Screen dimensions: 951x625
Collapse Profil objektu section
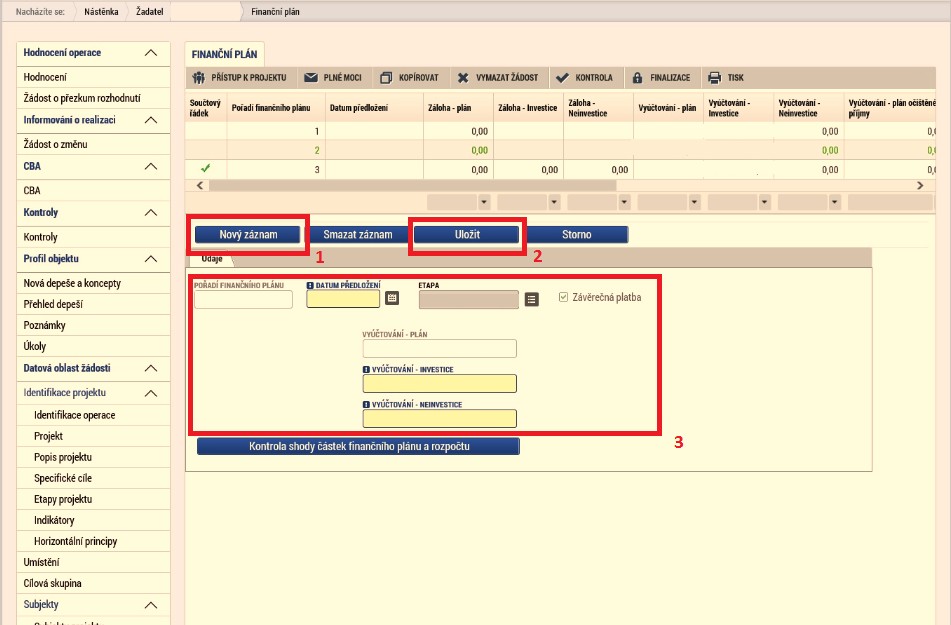click(151, 258)
